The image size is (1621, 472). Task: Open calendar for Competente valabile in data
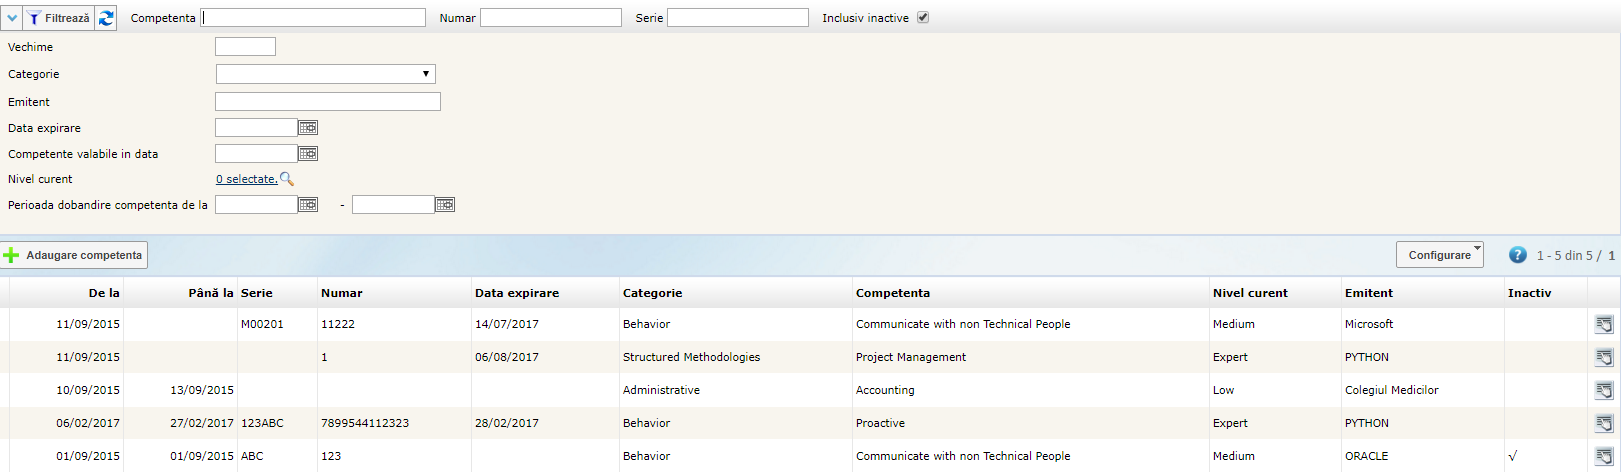pyautogui.click(x=308, y=154)
